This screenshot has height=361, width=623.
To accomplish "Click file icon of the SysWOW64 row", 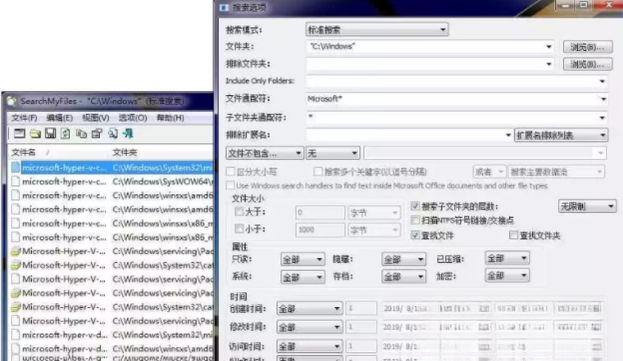I will point(15,181).
